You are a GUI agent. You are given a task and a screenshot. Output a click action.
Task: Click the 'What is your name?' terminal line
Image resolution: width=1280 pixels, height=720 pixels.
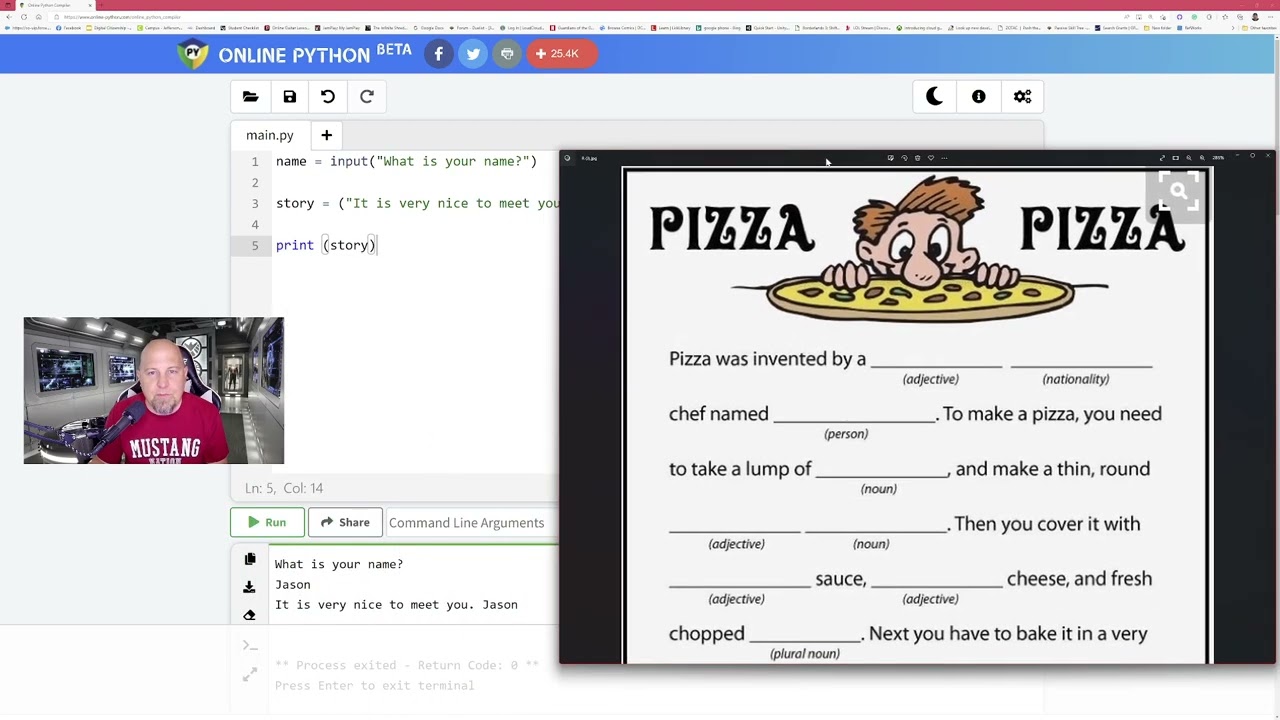coord(339,564)
